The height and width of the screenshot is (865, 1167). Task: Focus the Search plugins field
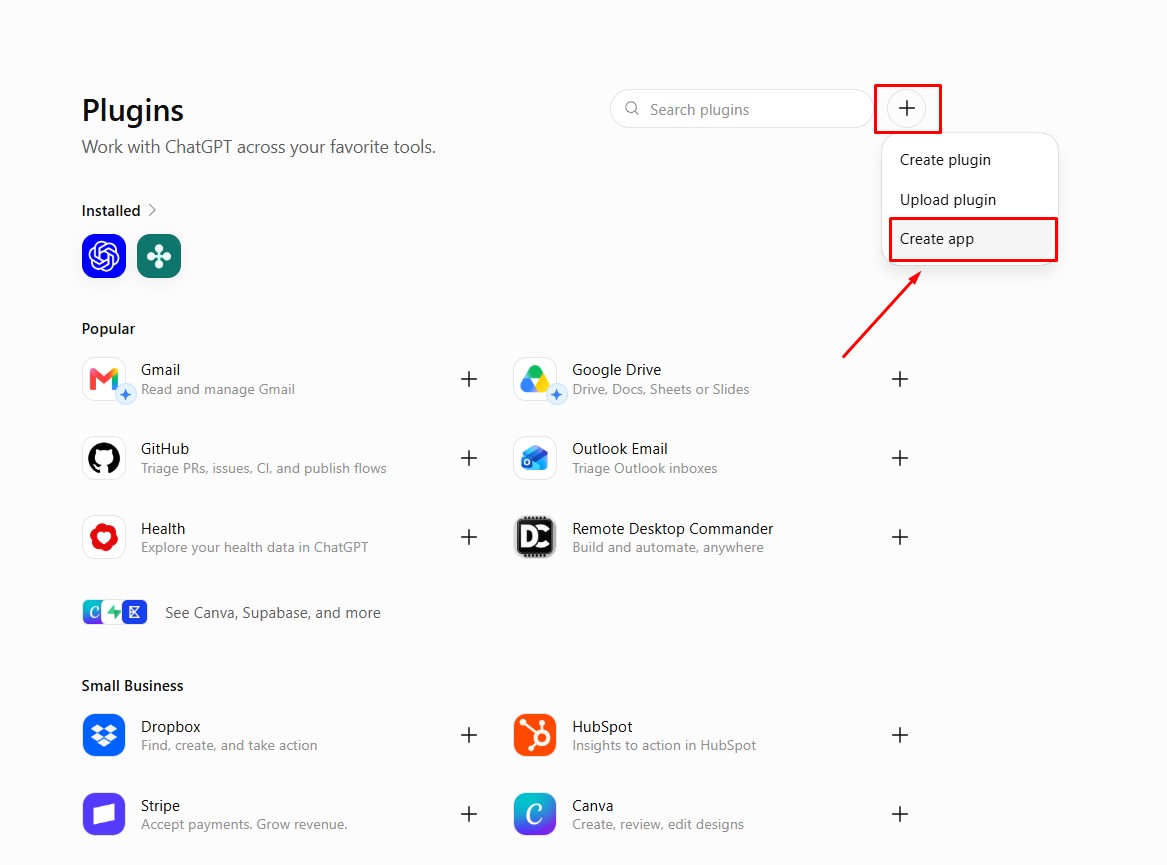[741, 109]
